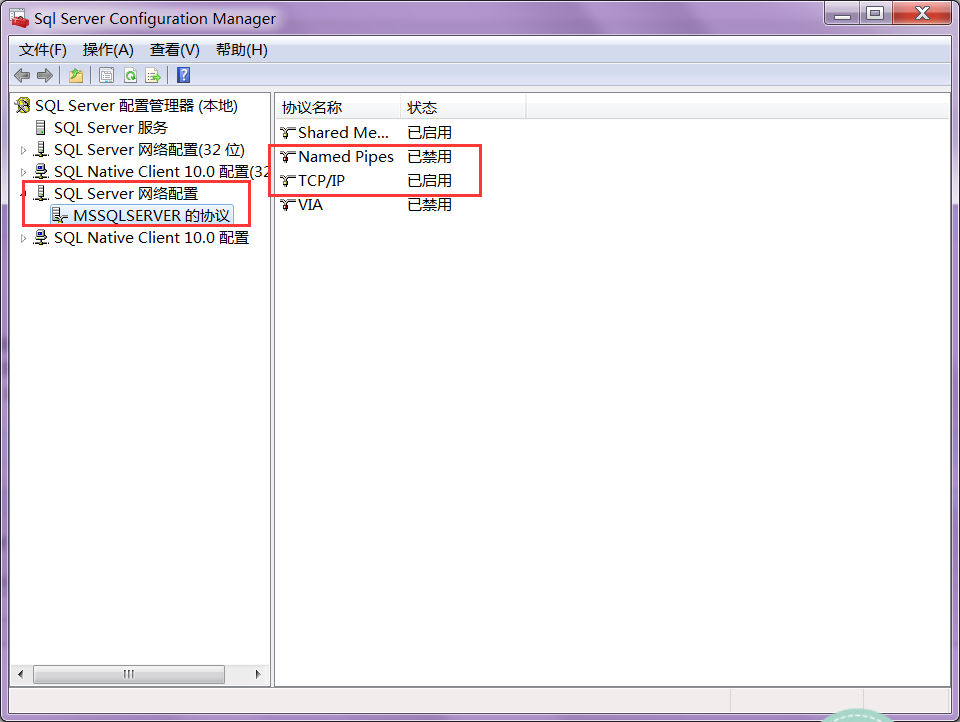Close the Sql Server Configuration Manager window
The width and height of the screenshot is (960, 722).
(x=922, y=13)
